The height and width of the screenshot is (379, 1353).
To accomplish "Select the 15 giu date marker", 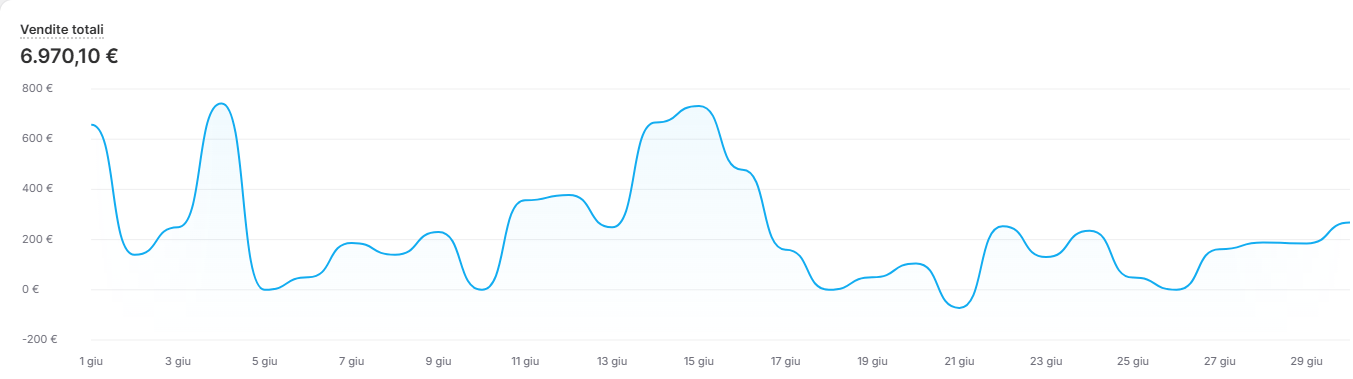I will [x=699, y=360].
